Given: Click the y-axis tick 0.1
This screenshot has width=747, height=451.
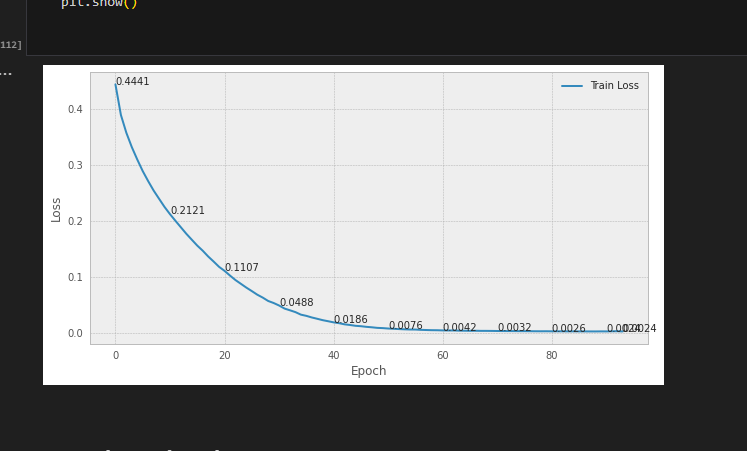Looking at the screenshot, I should (75, 277).
